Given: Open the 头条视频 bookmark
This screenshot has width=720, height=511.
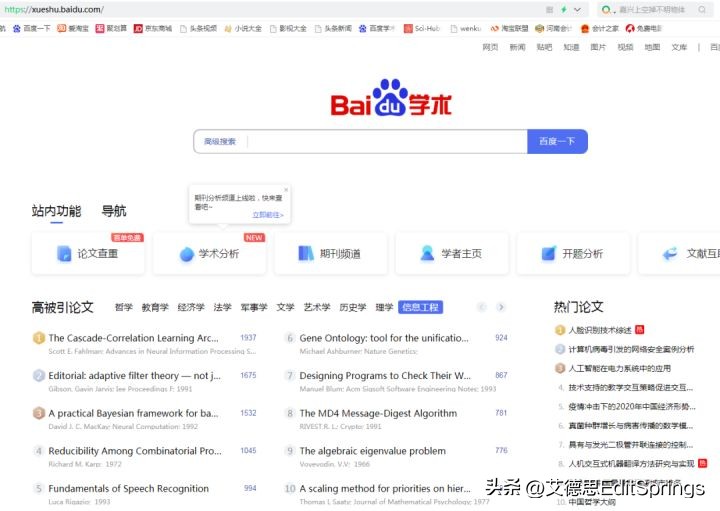Looking at the screenshot, I should tap(198, 28).
